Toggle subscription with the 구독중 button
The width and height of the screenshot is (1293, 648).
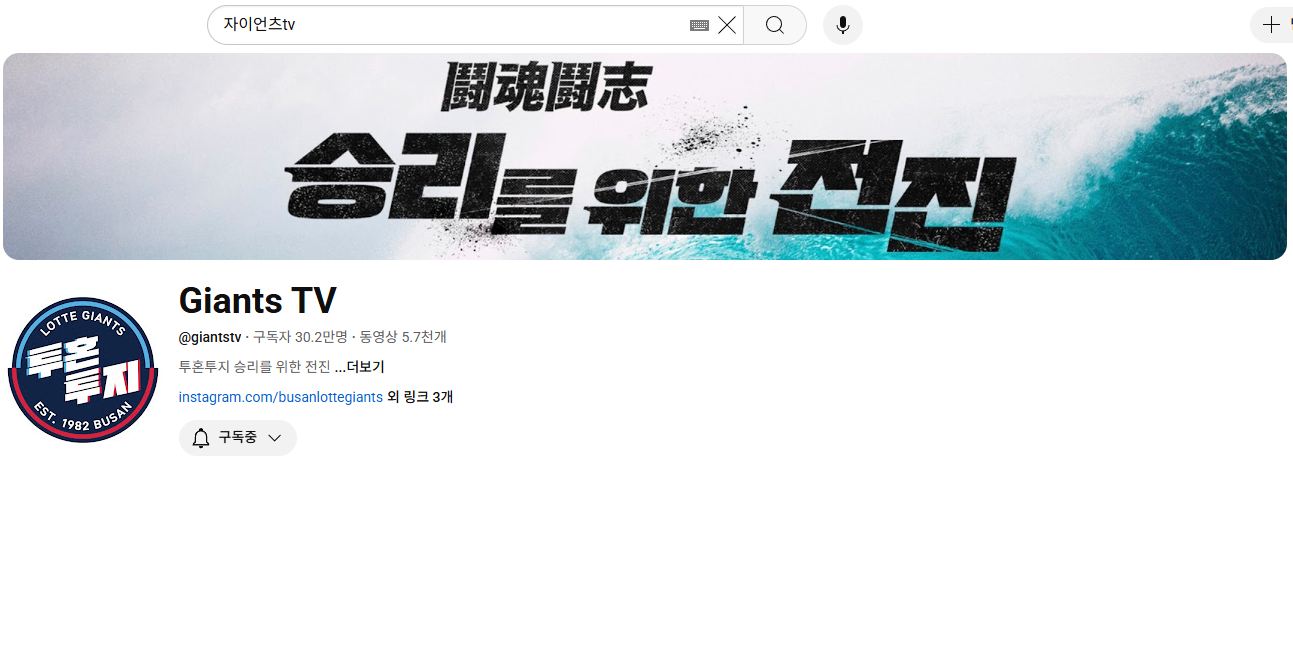(x=238, y=438)
